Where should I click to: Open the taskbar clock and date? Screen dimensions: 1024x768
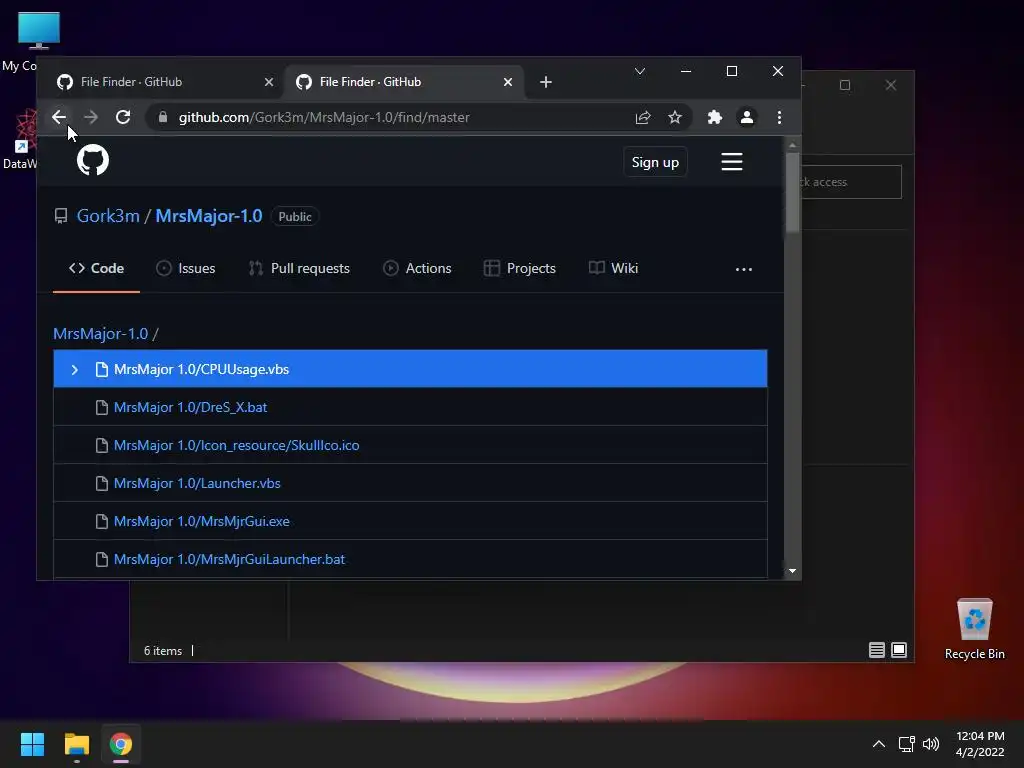coord(980,744)
